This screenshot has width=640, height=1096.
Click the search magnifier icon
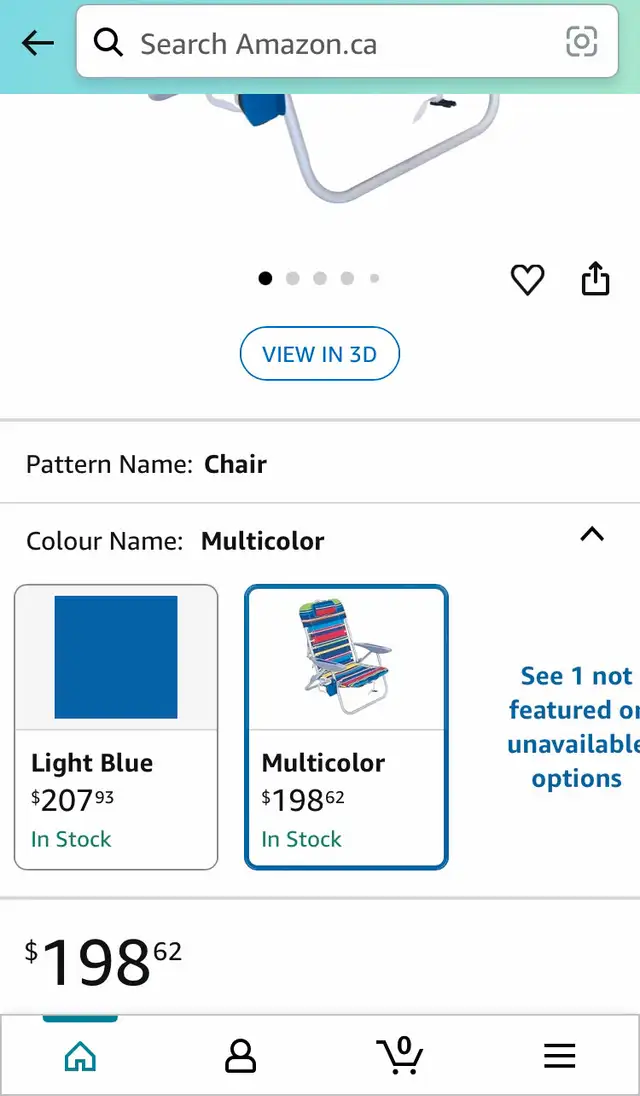pyautogui.click(x=108, y=43)
